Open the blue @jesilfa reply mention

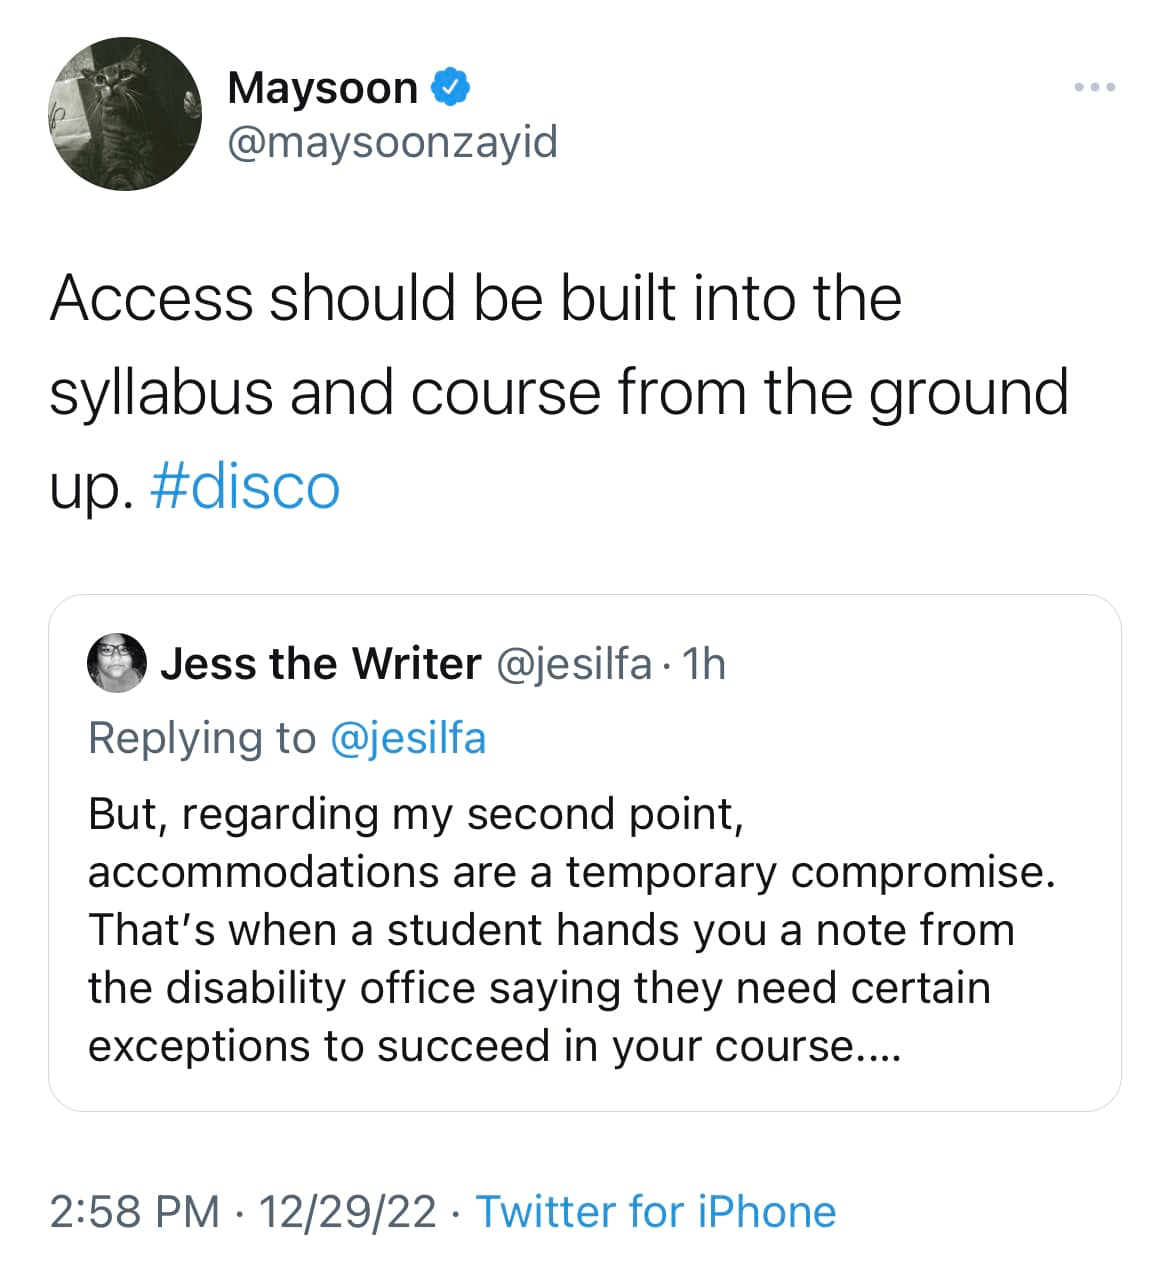click(407, 738)
